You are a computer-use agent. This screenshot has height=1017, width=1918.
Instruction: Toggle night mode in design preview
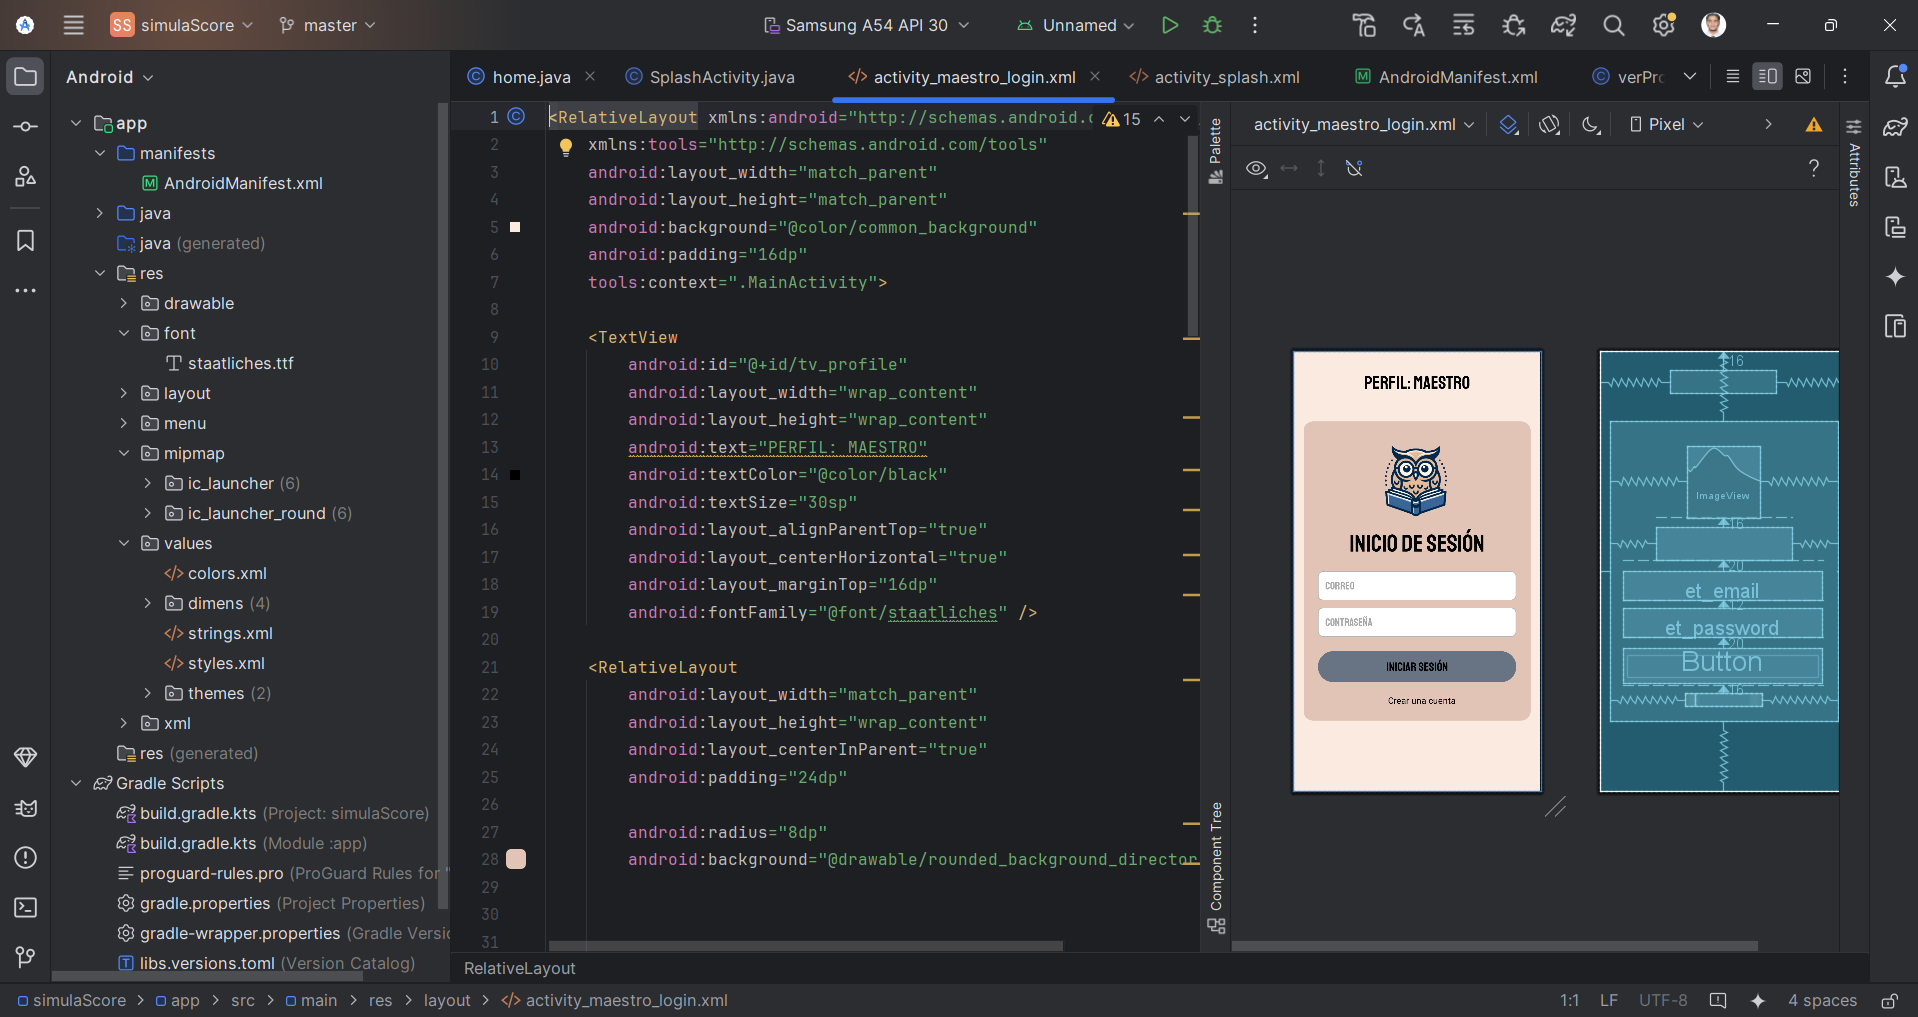tap(1590, 124)
